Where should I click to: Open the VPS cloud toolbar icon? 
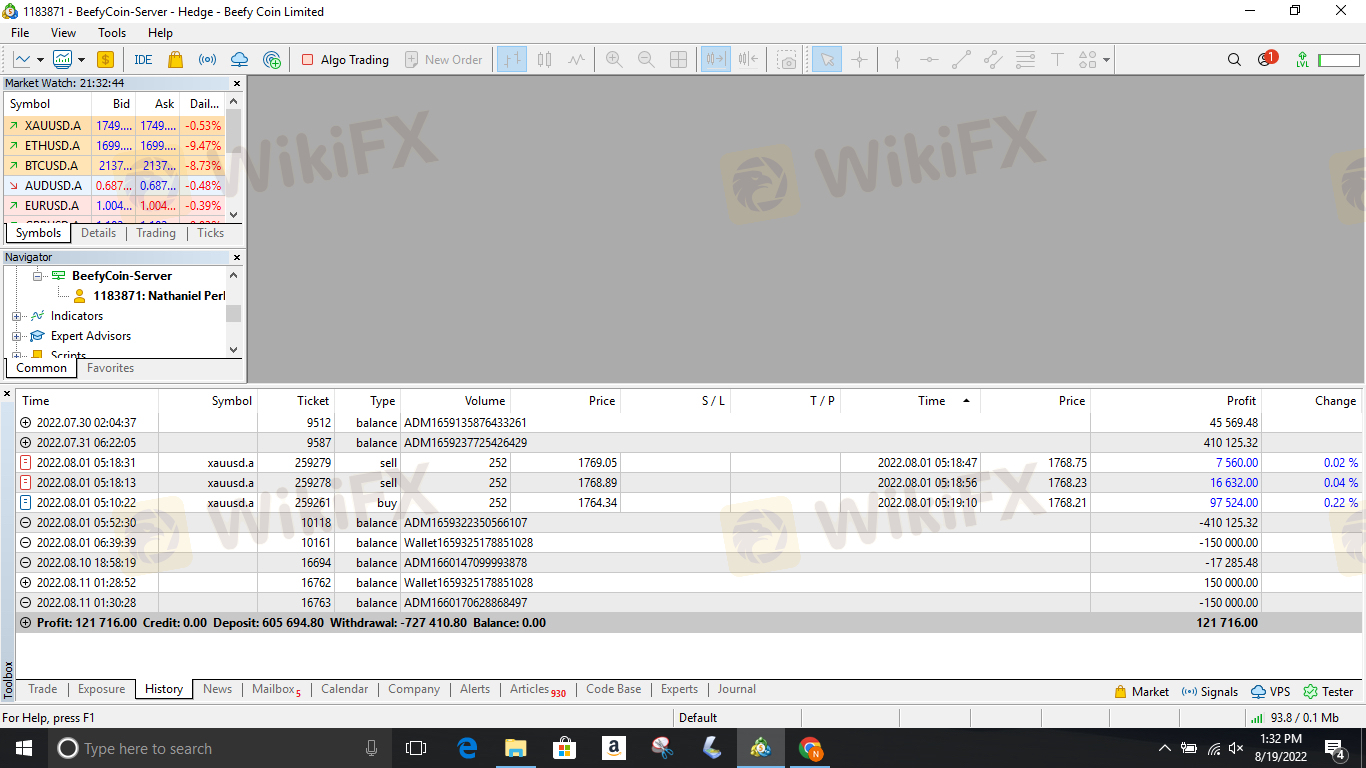[240, 60]
